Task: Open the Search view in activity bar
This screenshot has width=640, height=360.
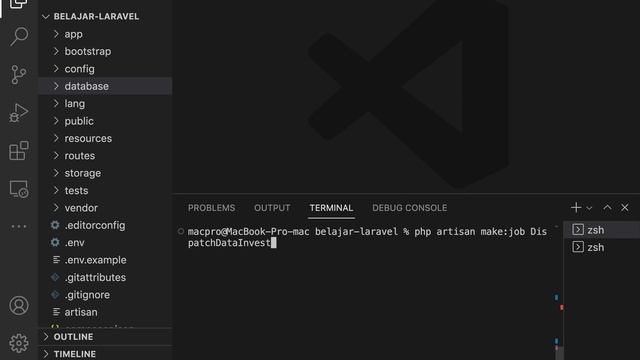Action: point(19,37)
